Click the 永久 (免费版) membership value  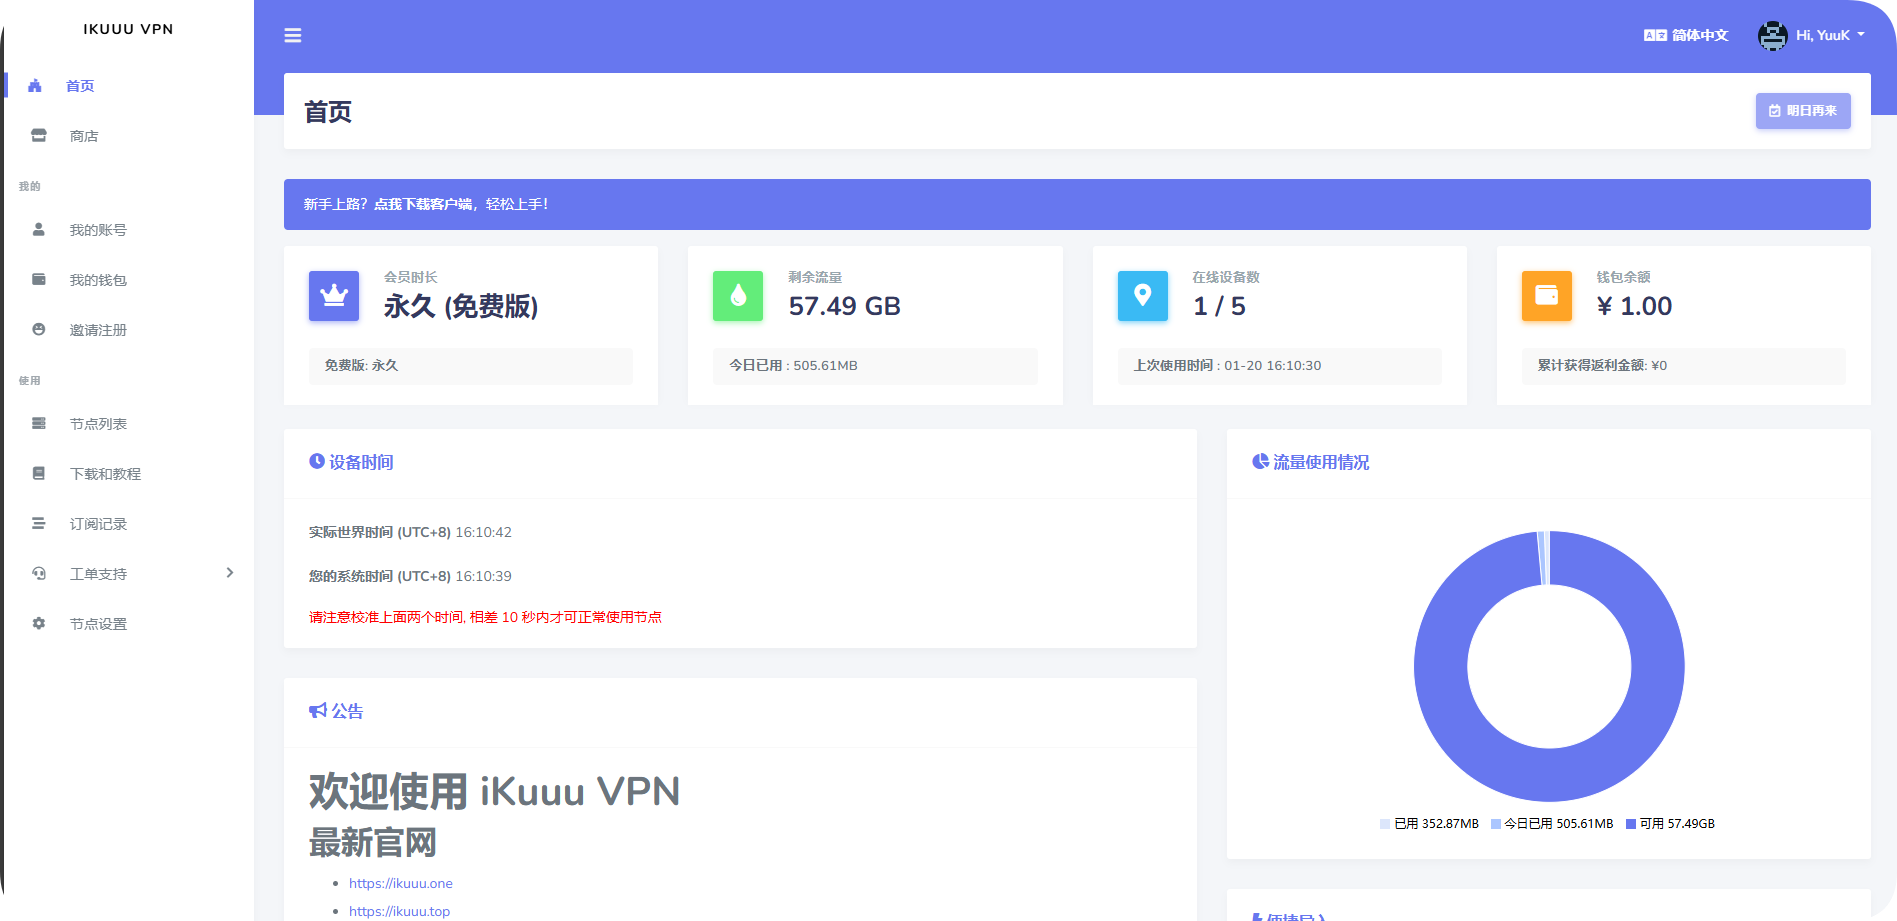click(x=461, y=306)
